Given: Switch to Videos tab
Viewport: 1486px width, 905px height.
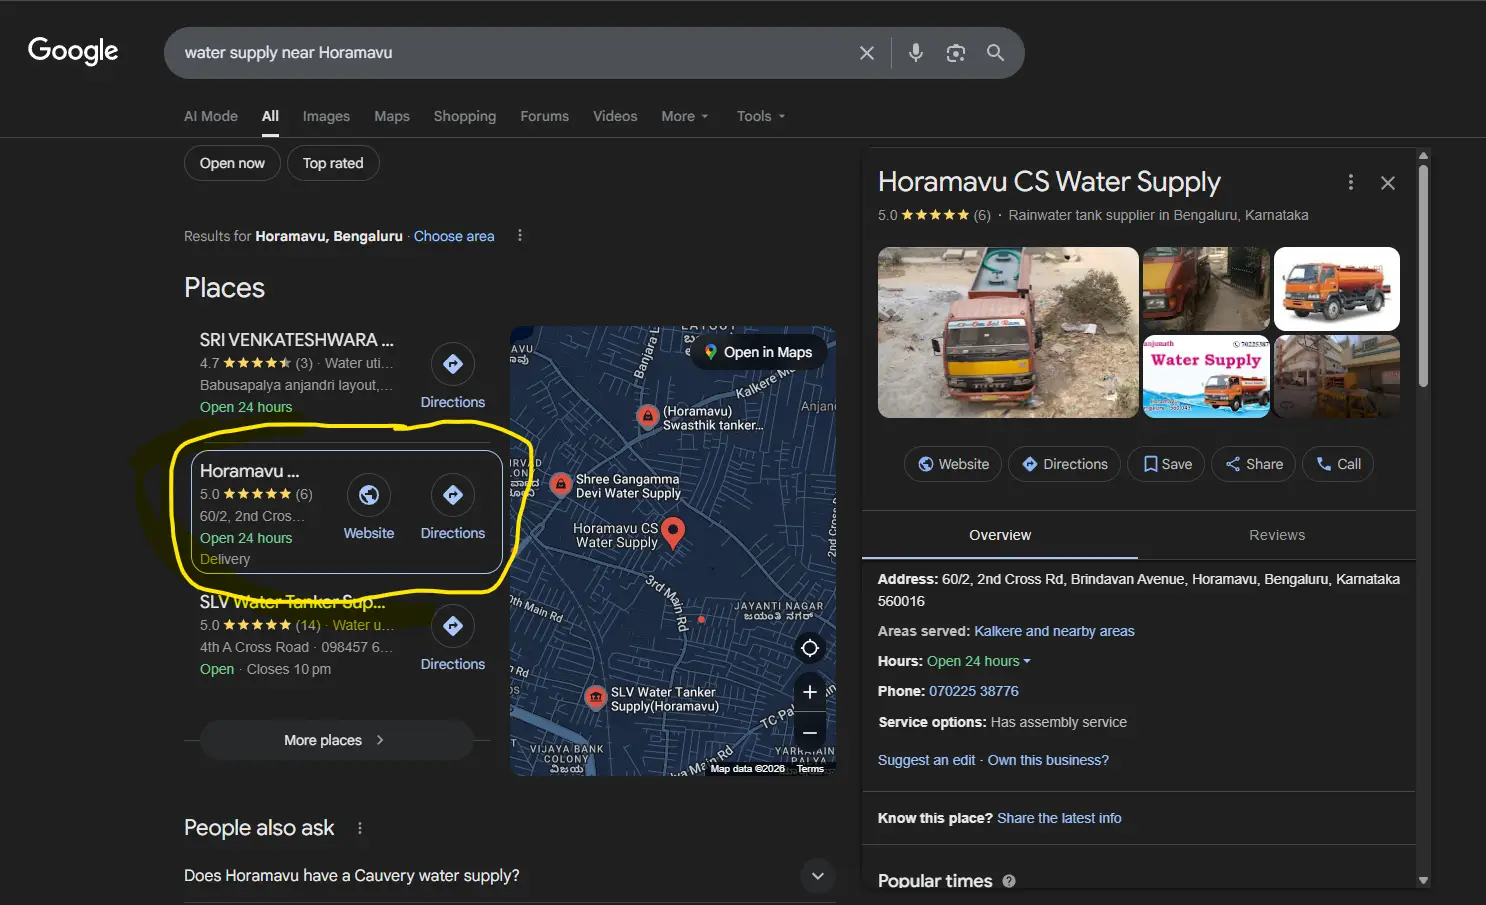Looking at the screenshot, I should (615, 116).
